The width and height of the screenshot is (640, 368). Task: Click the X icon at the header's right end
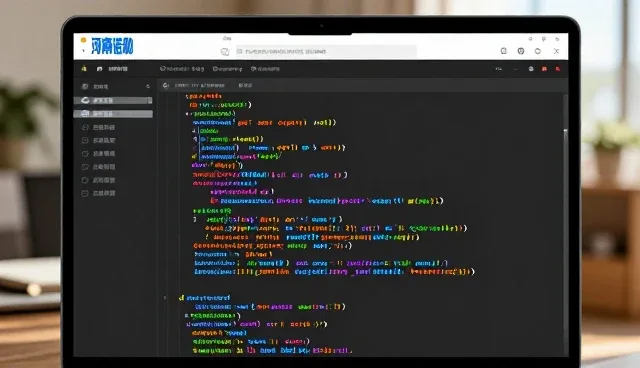tap(556, 51)
